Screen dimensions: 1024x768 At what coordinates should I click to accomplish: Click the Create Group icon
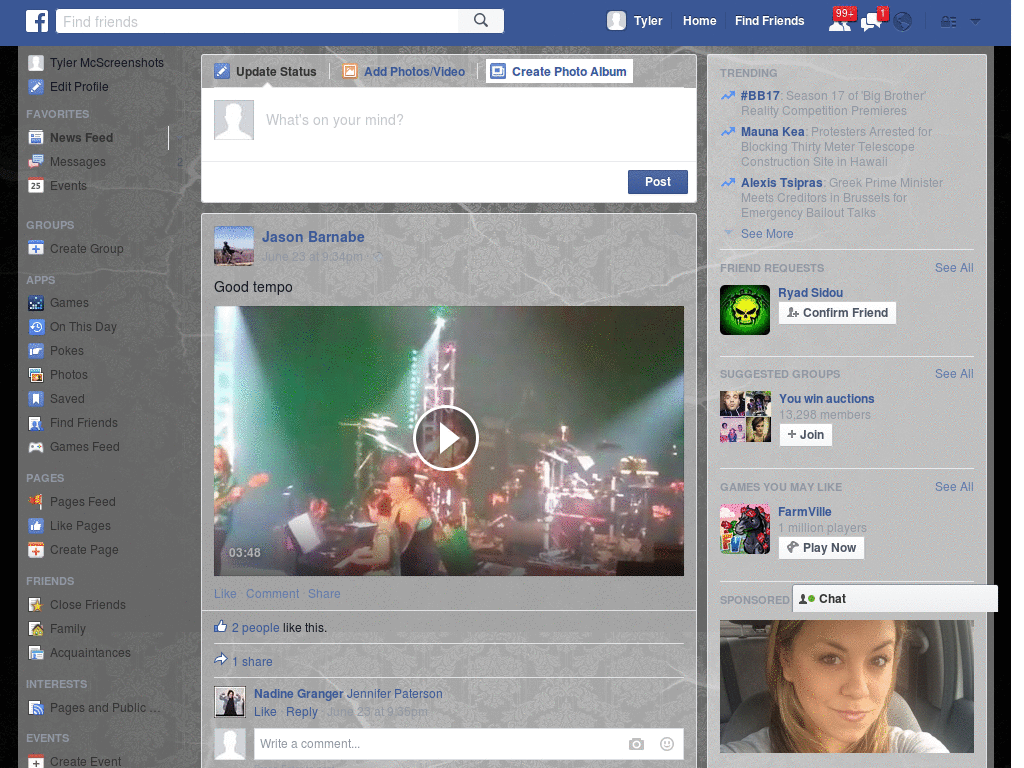tap(36, 249)
